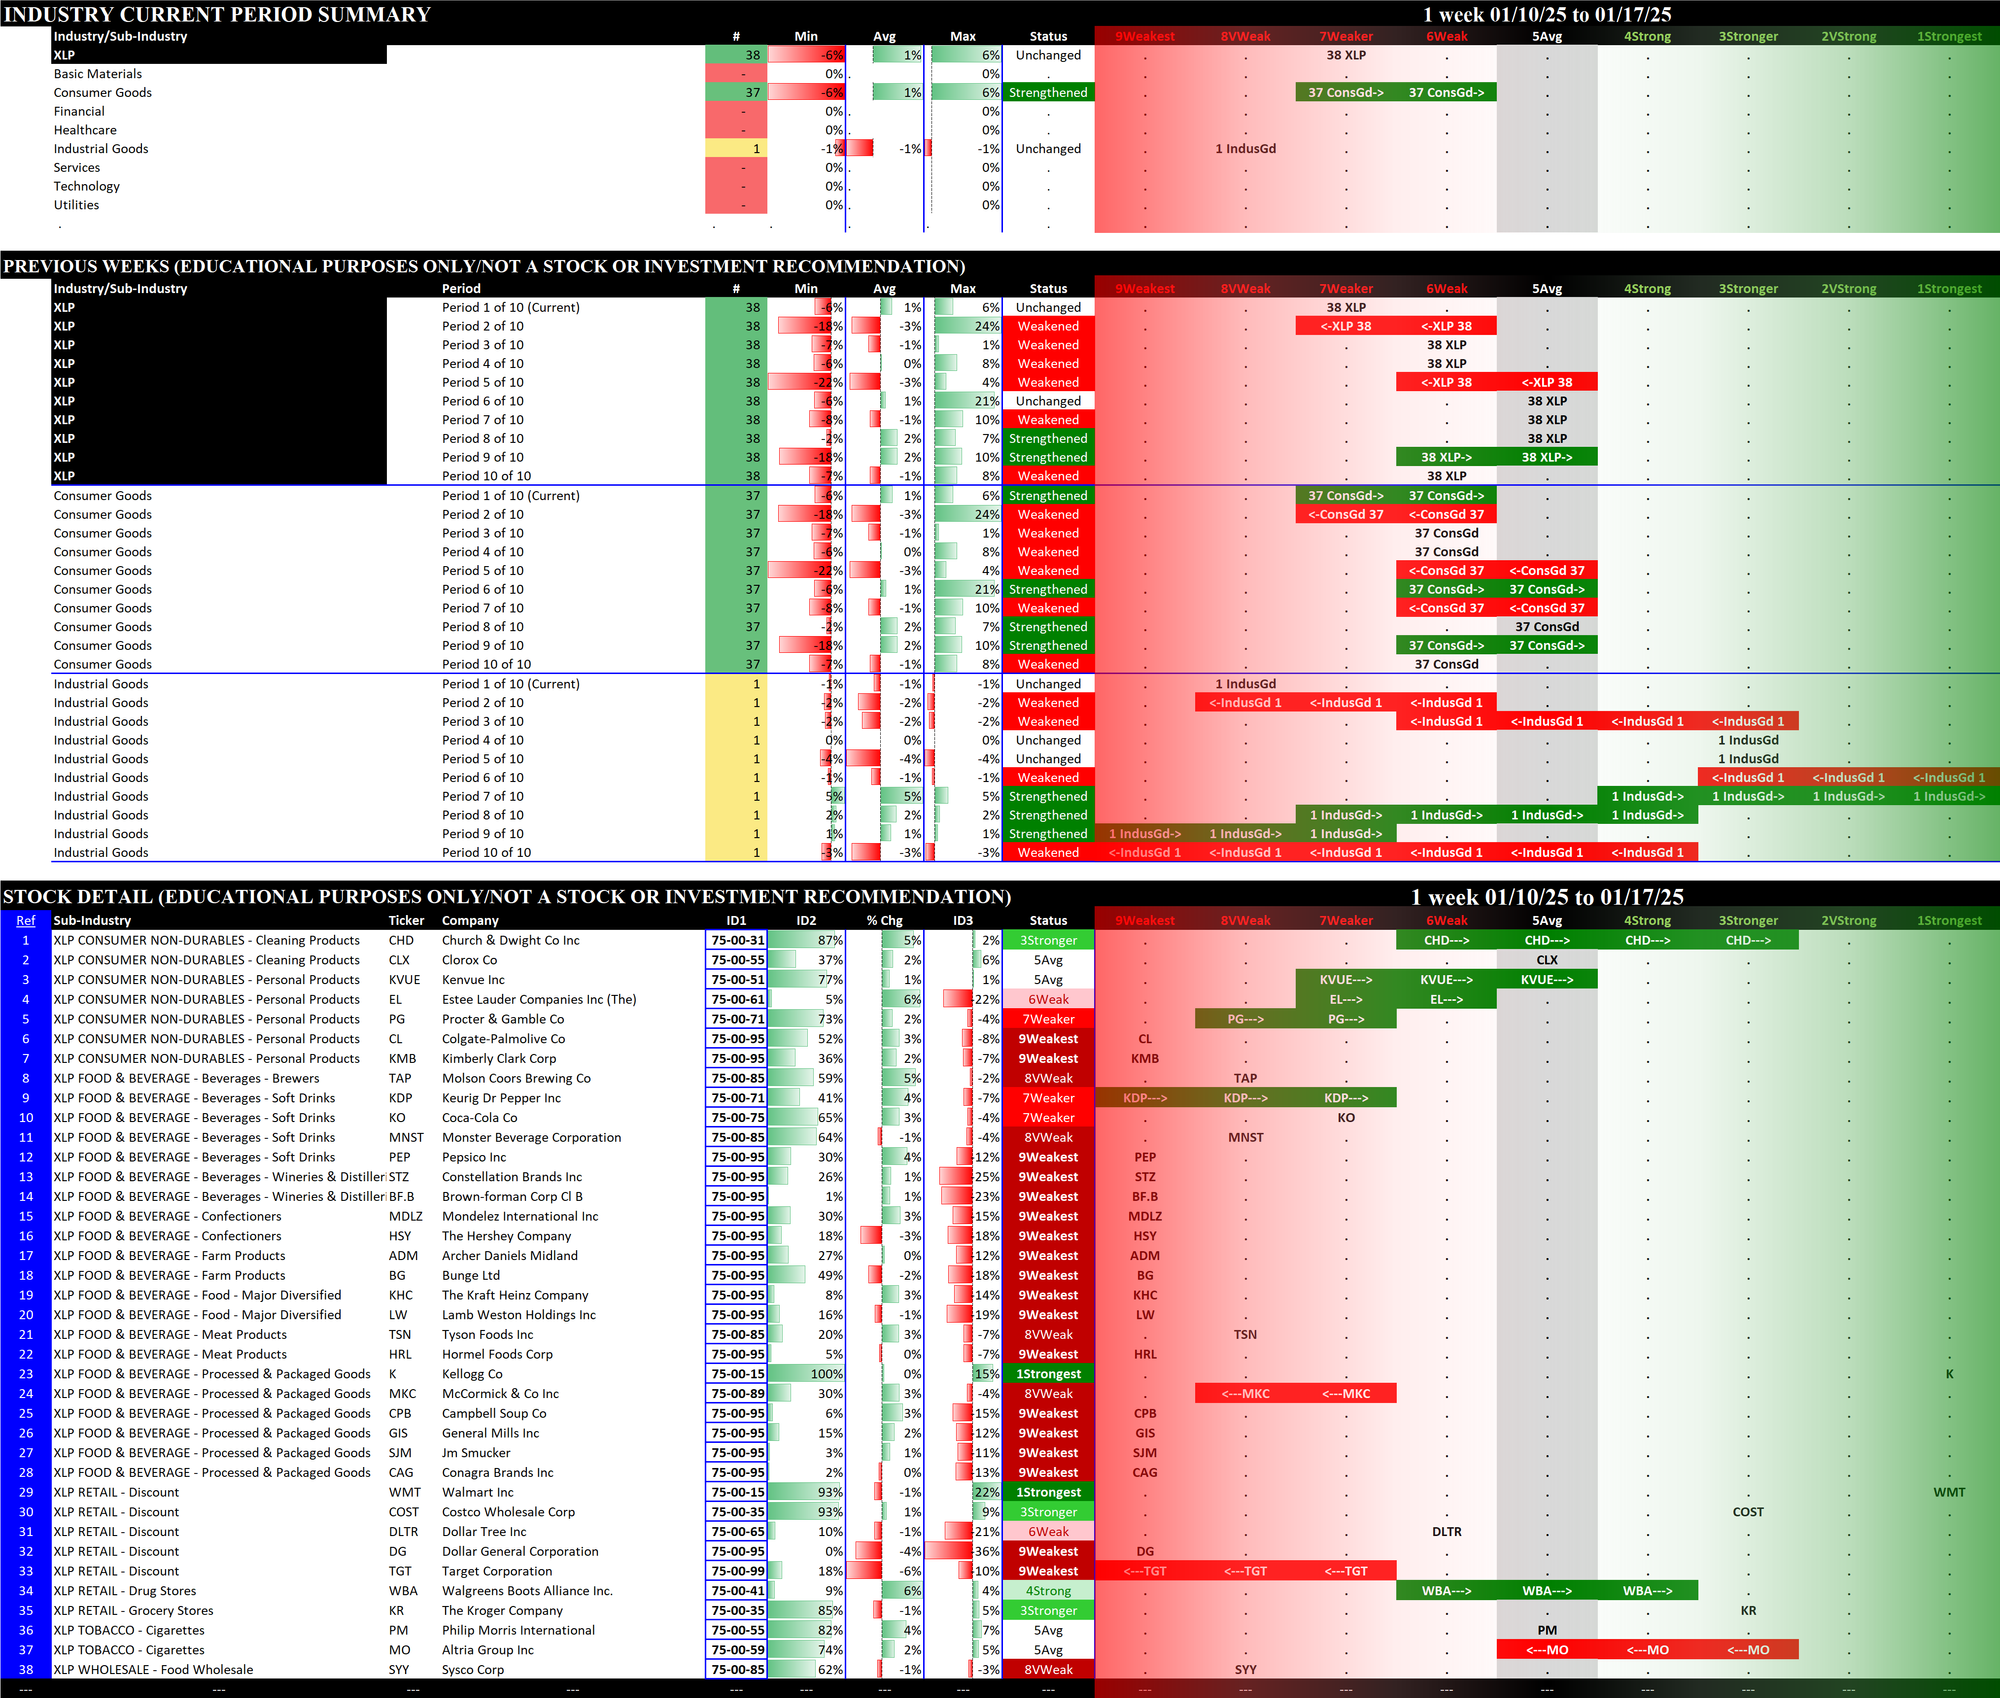Select the ticker cell CHD
Screen dimensions: 2000x1698
(x=401, y=940)
